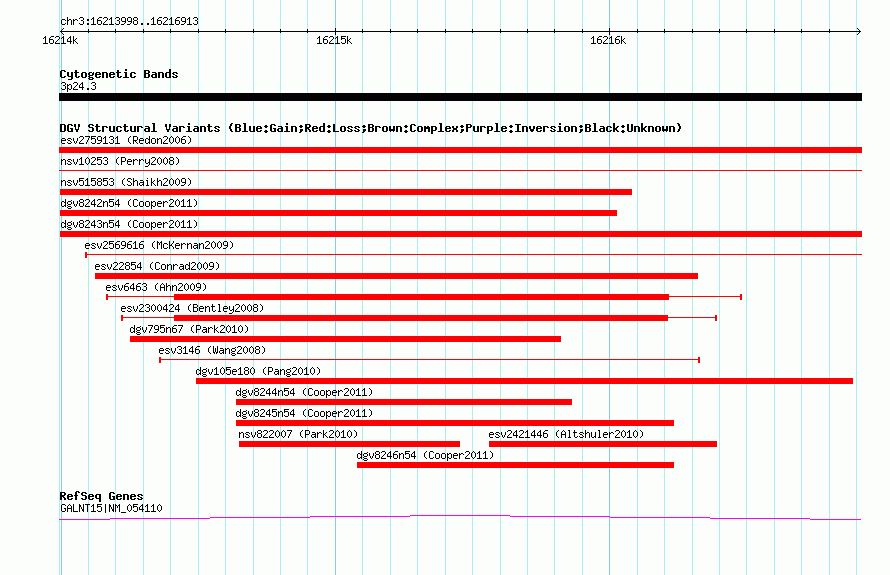
Task: Click the red bar under dgv8244n54
Action: pos(404,402)
